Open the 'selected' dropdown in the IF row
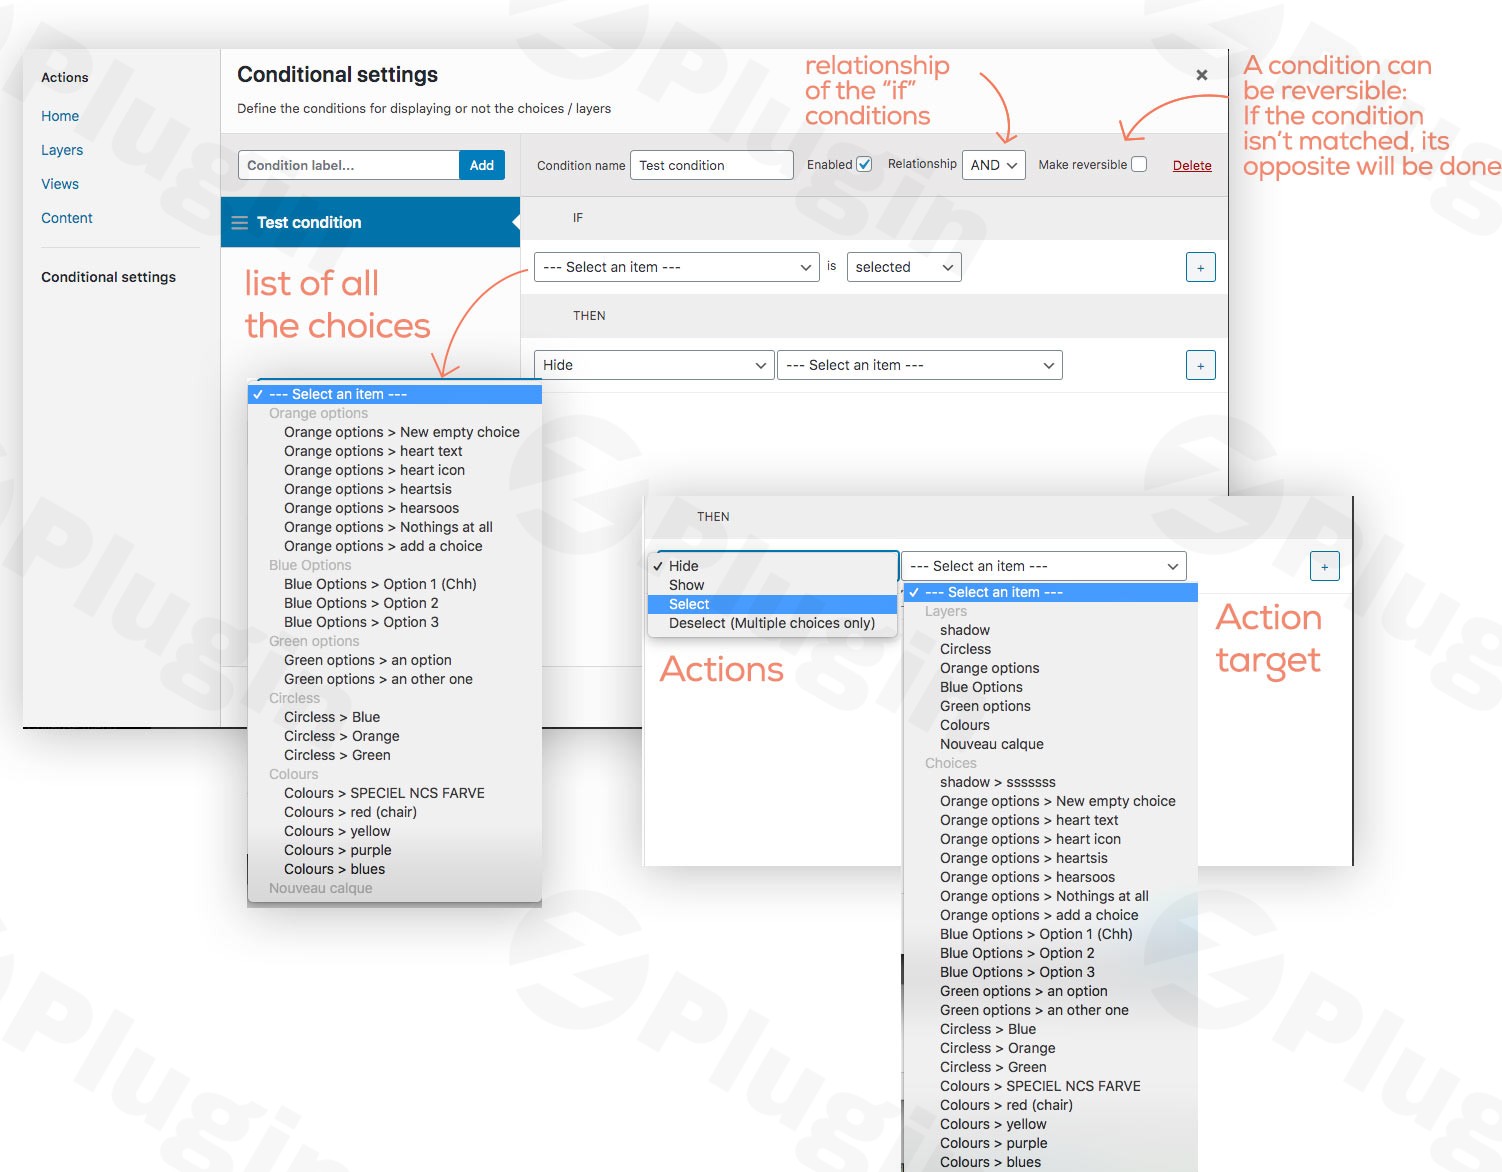 click(903, 266)
